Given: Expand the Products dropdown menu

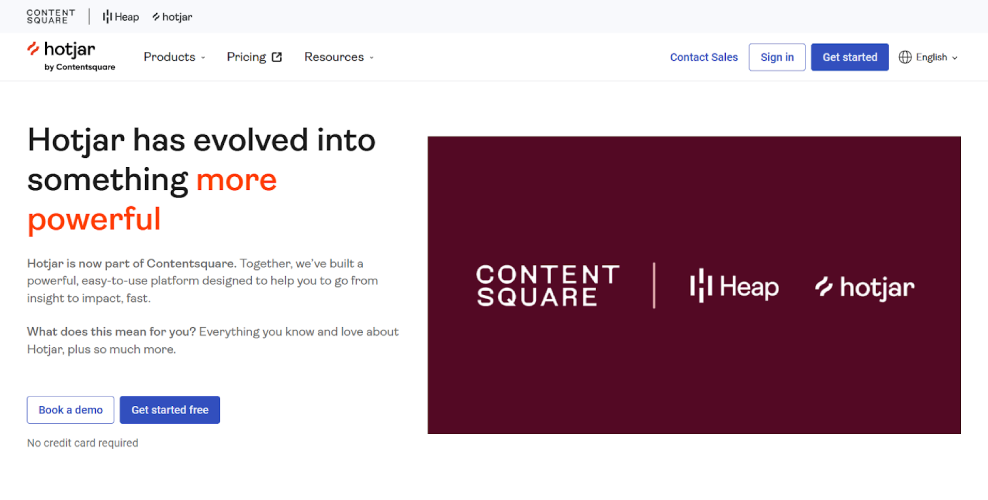Looking at the screenshot, I should (174, 57).
